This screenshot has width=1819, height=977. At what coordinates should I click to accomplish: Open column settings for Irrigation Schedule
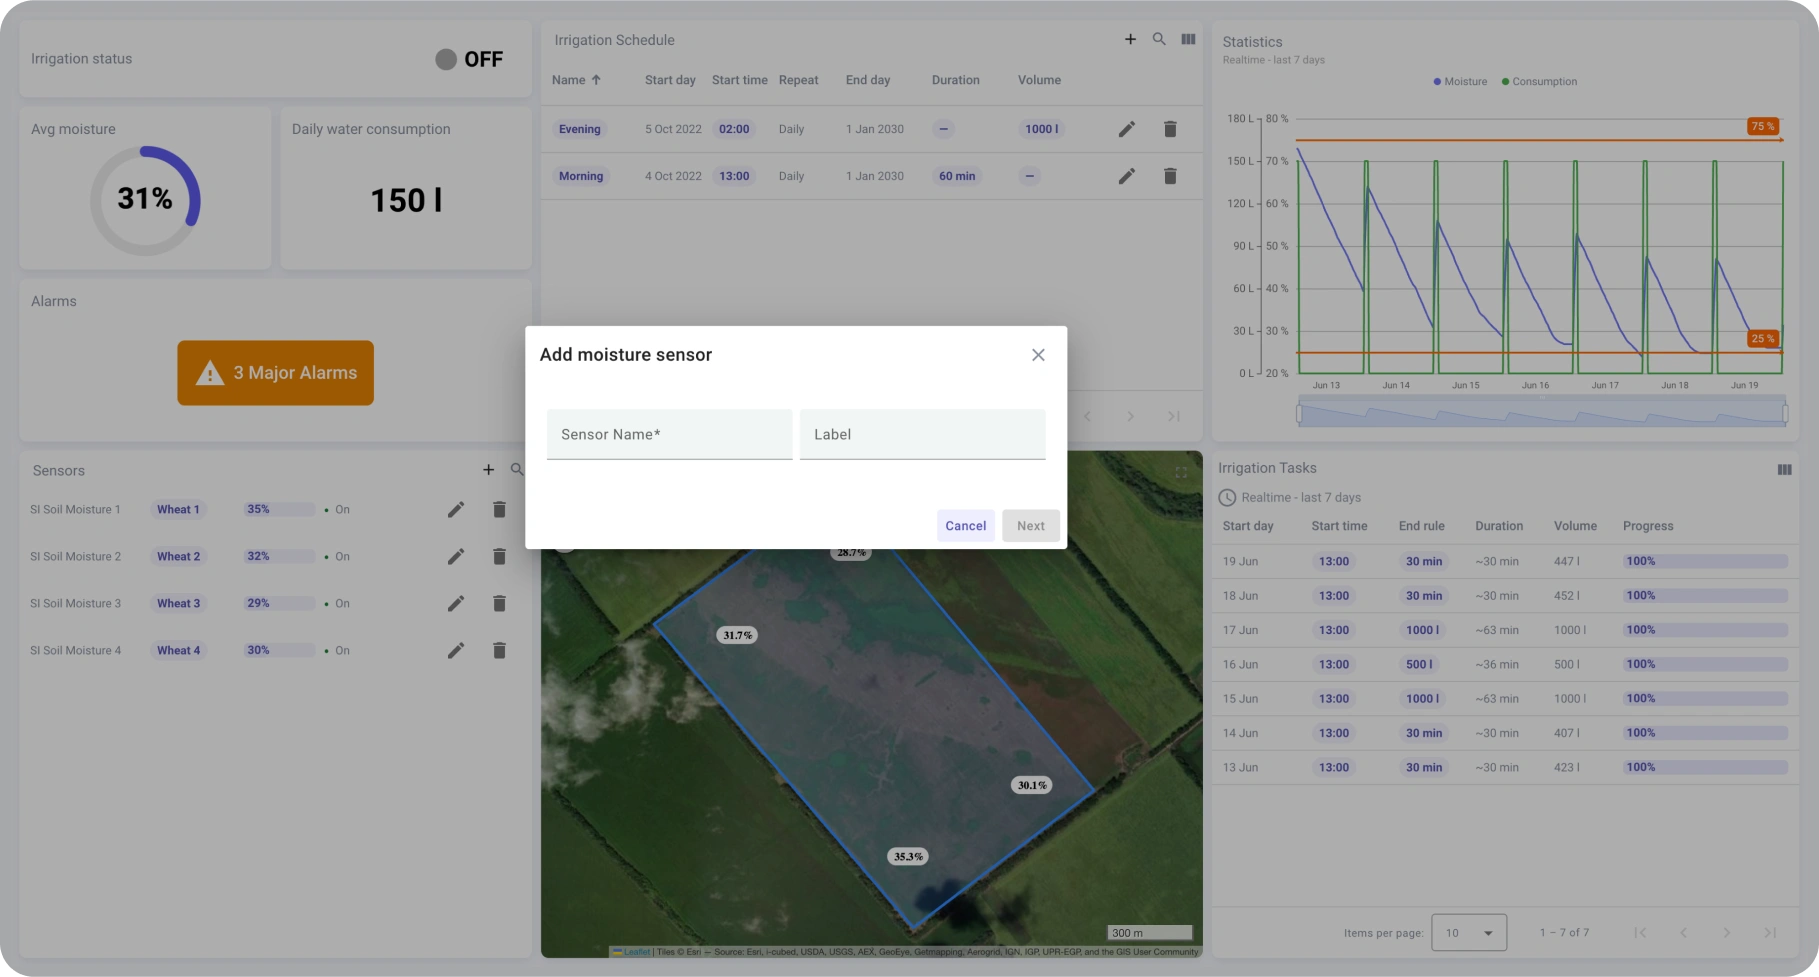1188,40
